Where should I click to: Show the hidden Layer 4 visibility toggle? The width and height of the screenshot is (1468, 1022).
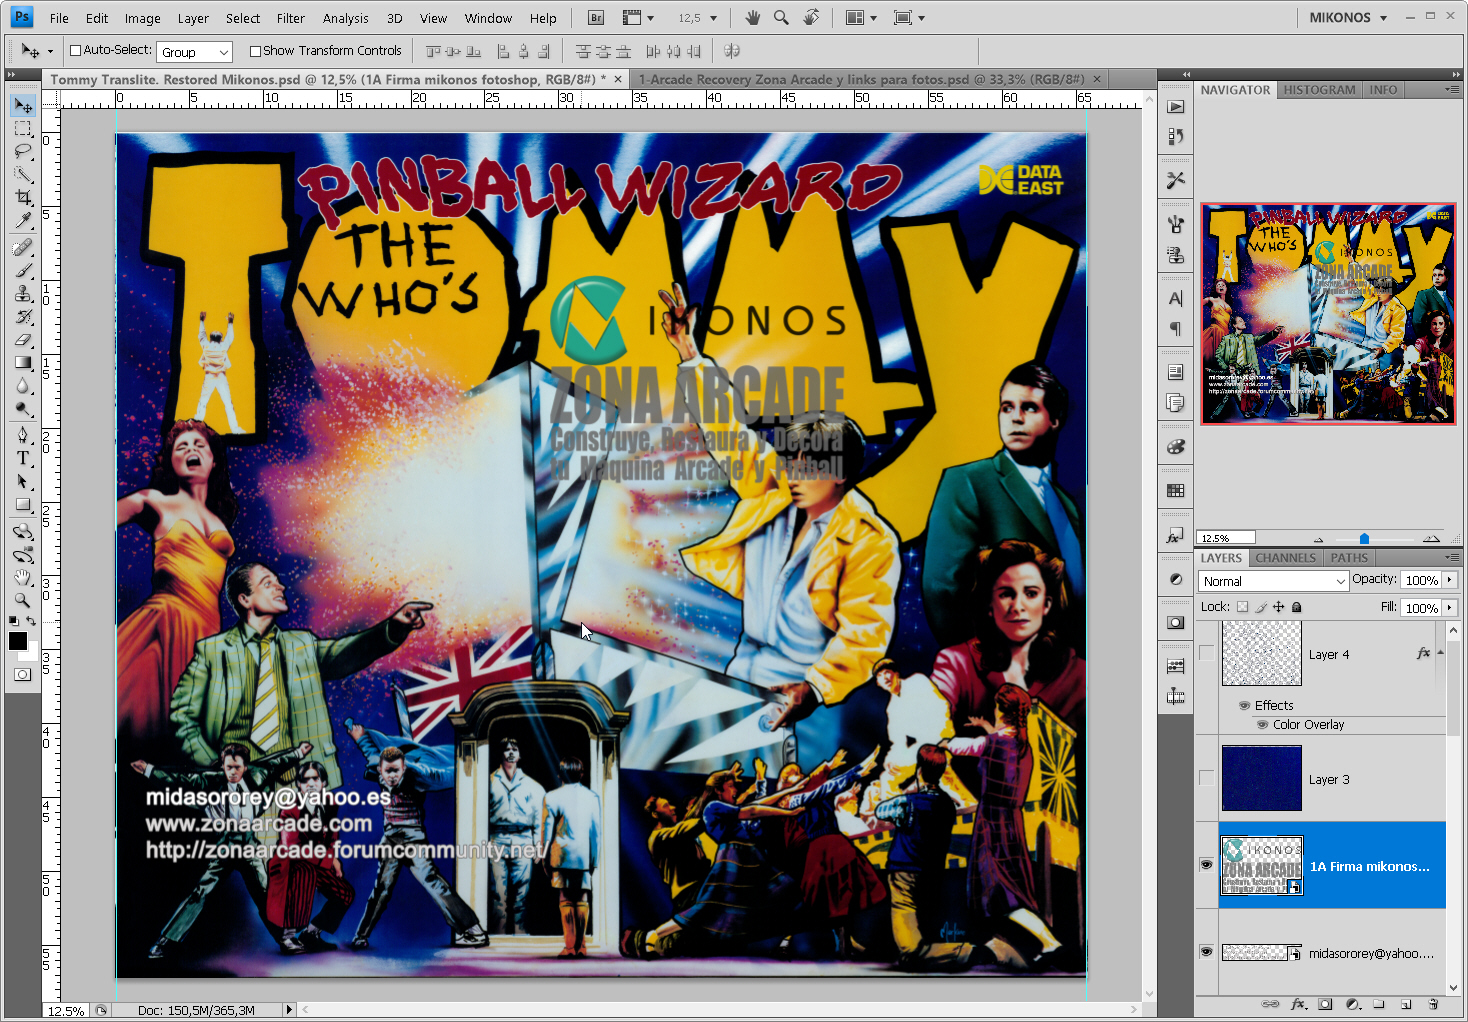click(1205, 654)
